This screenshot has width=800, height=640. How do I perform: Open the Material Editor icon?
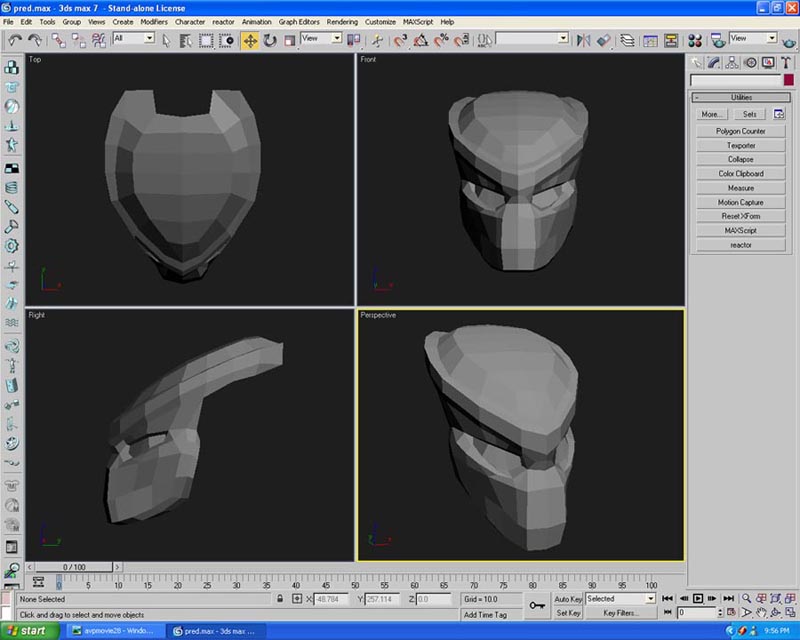click(695, 40)
